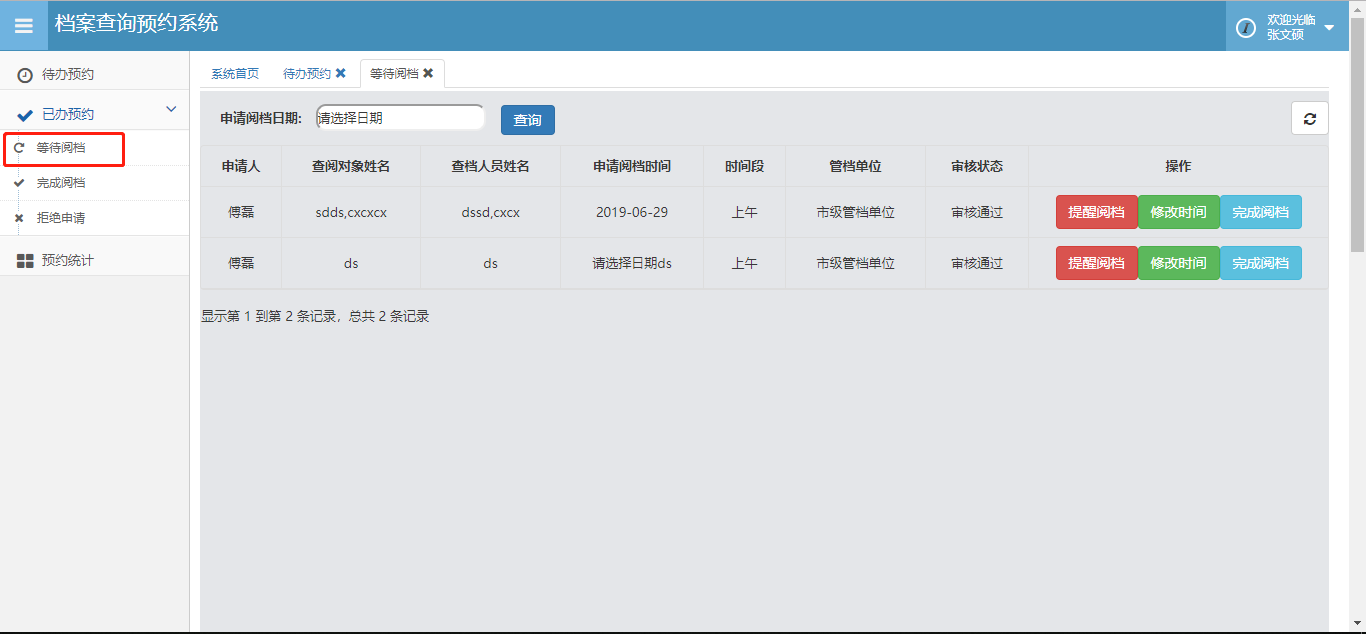The image size is (1366, 634).
Task: Collapse the 已办预约 sidebar section chevron
Action: pos(171,110)
